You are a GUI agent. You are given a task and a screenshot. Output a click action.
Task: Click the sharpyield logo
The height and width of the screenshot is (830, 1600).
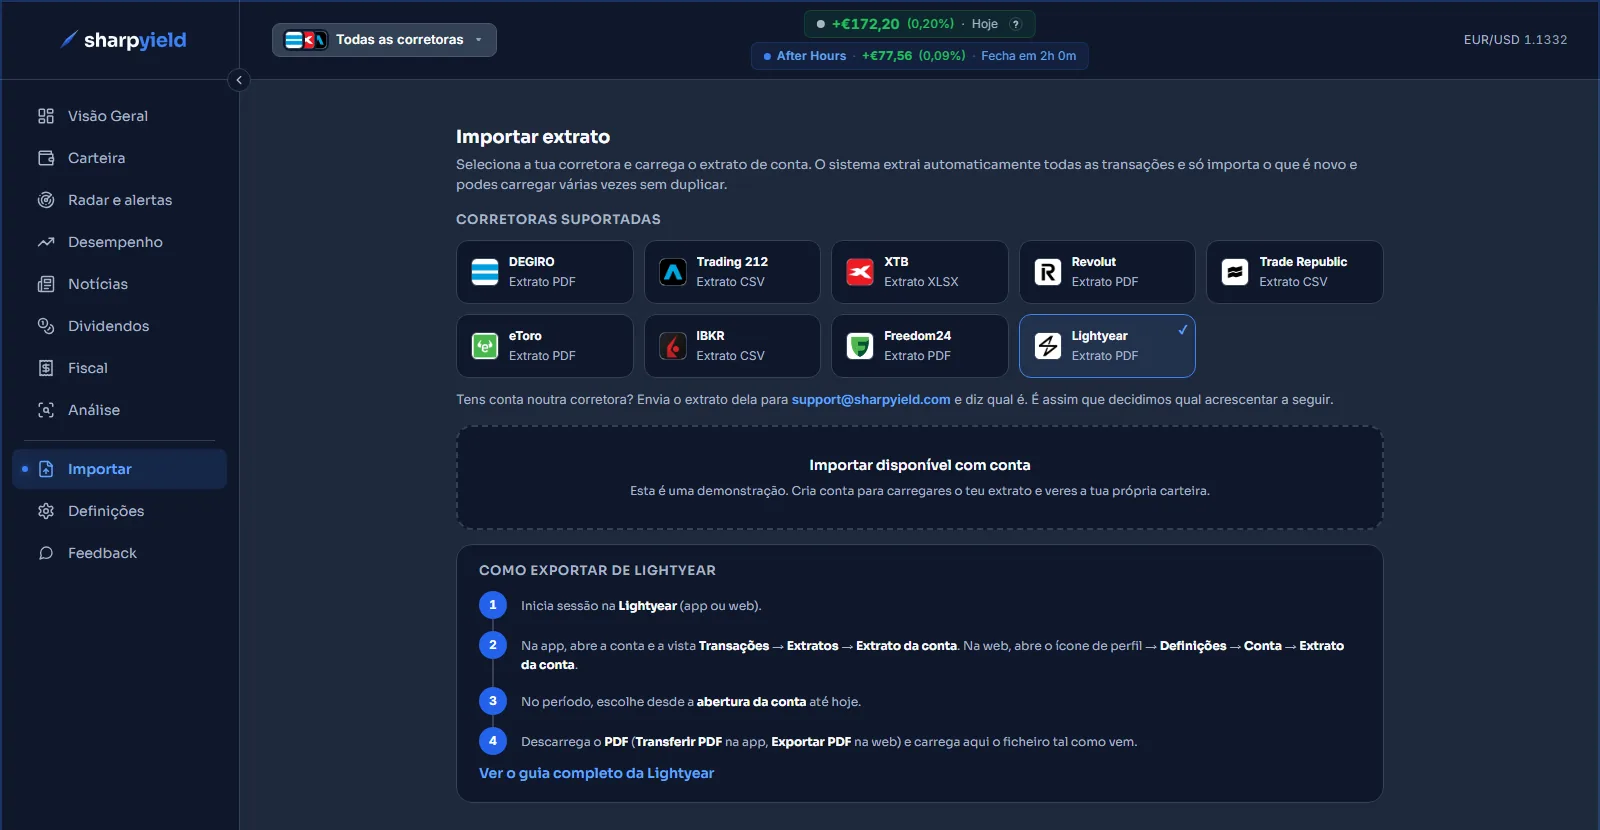coord(123,40)
